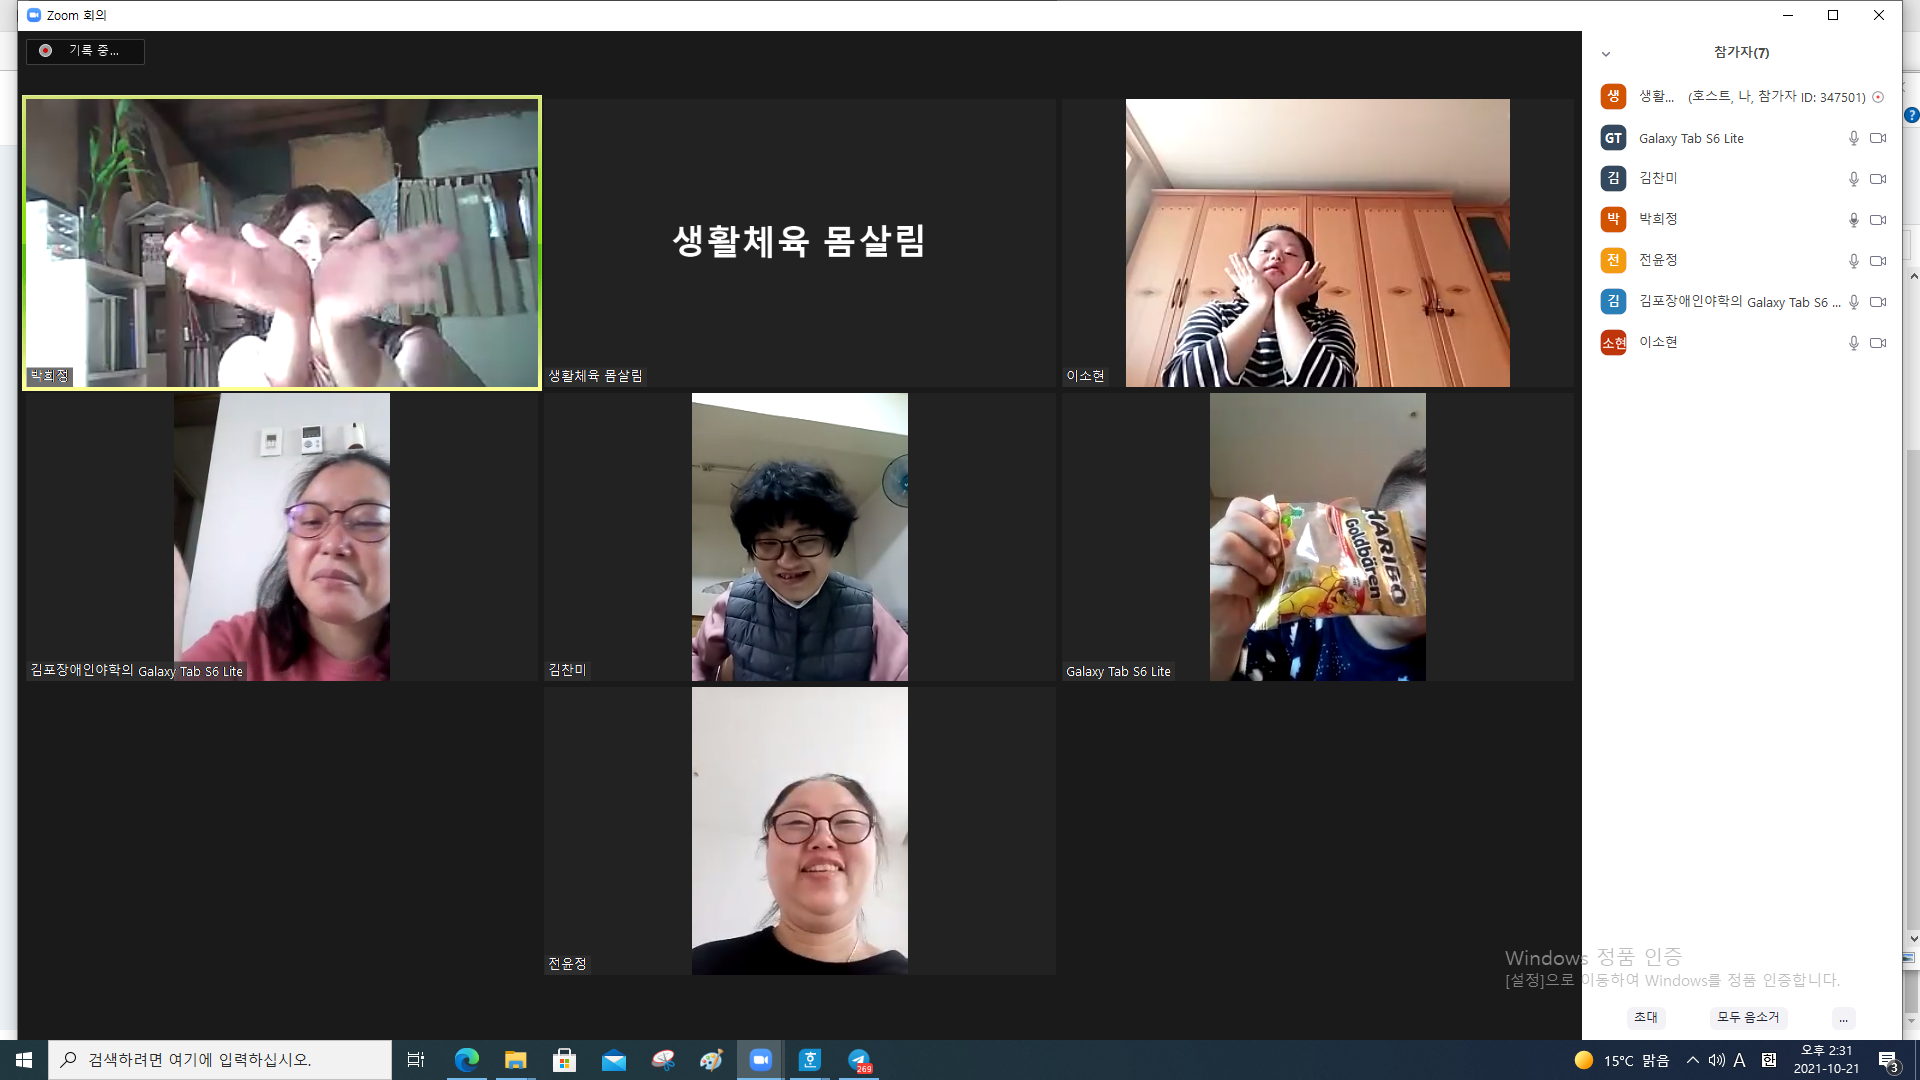Select 전윤정 video tile

point(799,831)
